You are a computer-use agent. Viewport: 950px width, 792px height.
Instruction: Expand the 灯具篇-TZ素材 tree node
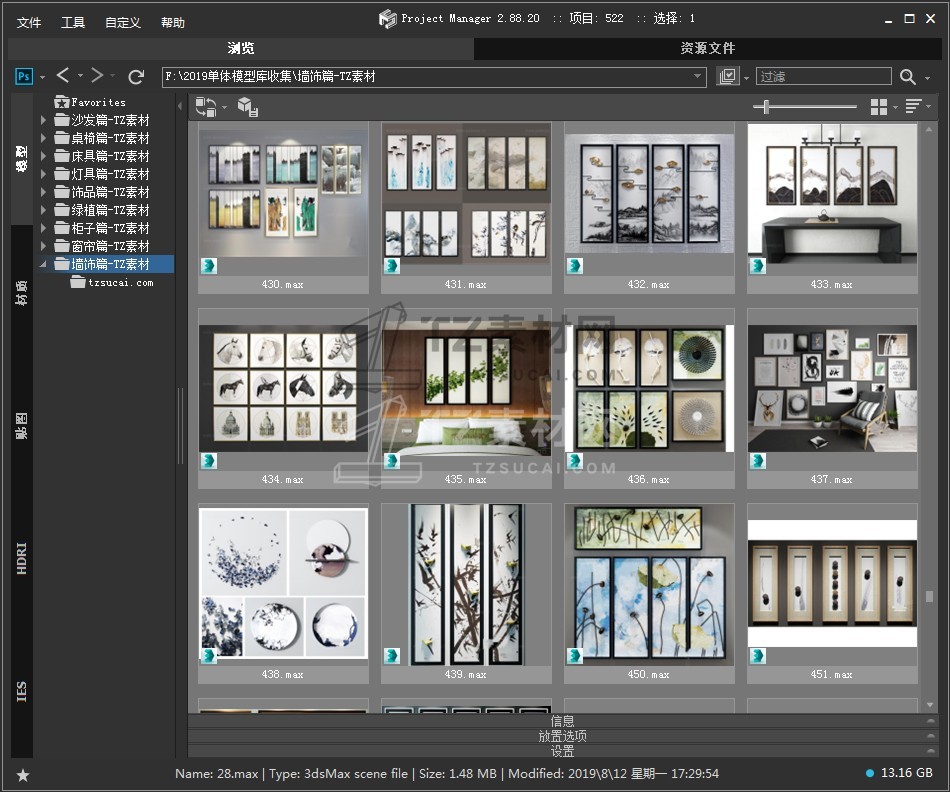[43, 174]
